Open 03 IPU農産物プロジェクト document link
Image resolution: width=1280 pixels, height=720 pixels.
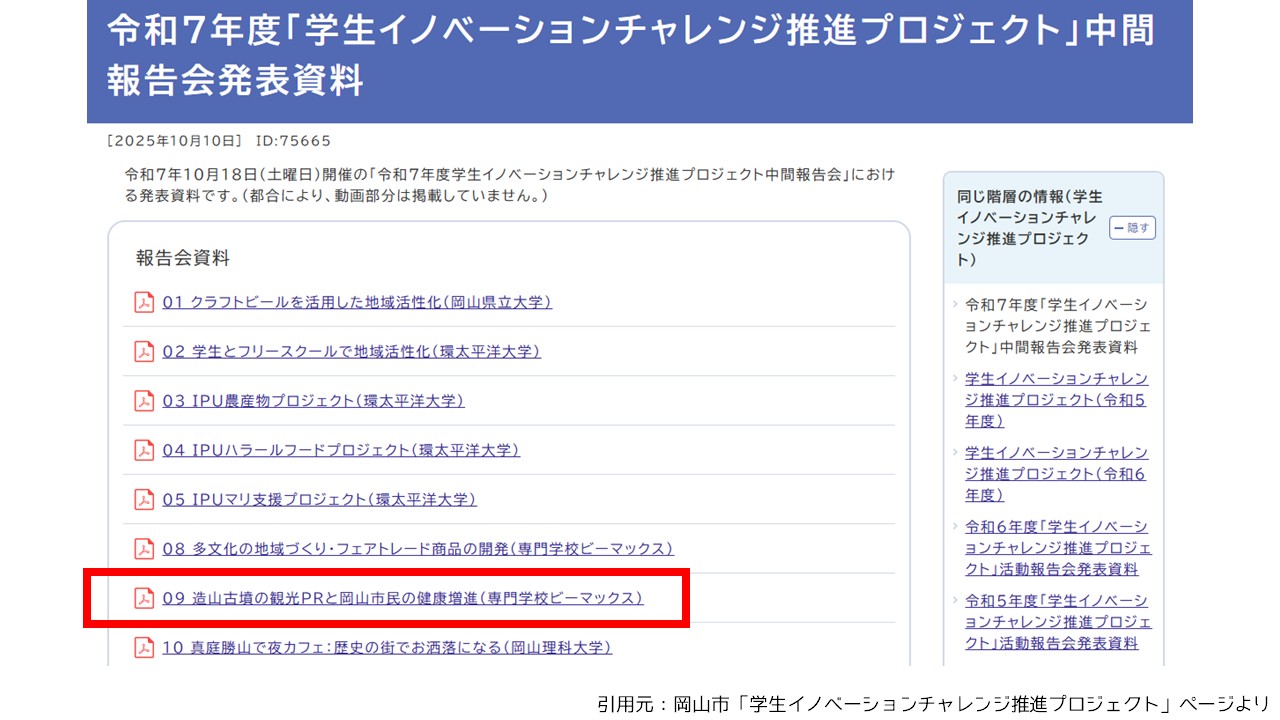click(313, 401)
